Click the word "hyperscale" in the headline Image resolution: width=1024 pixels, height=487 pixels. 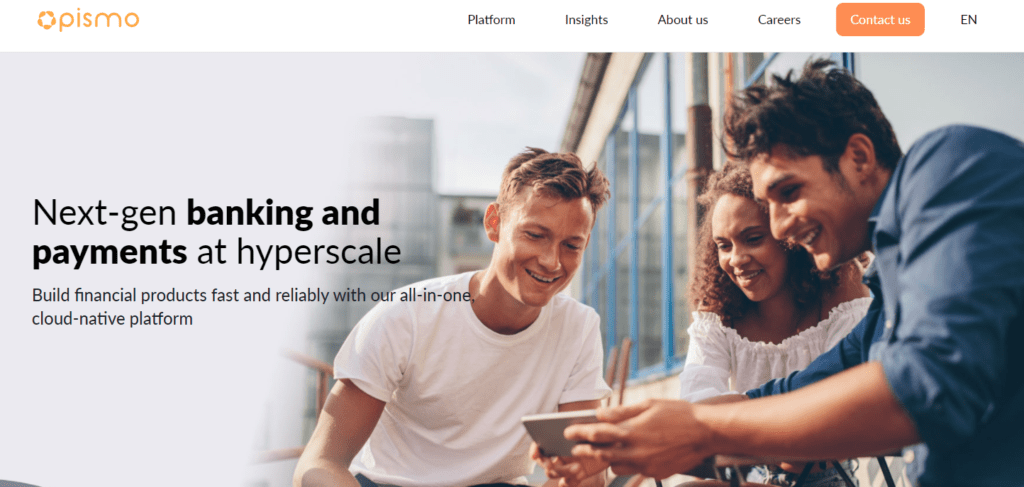(318, 252)
